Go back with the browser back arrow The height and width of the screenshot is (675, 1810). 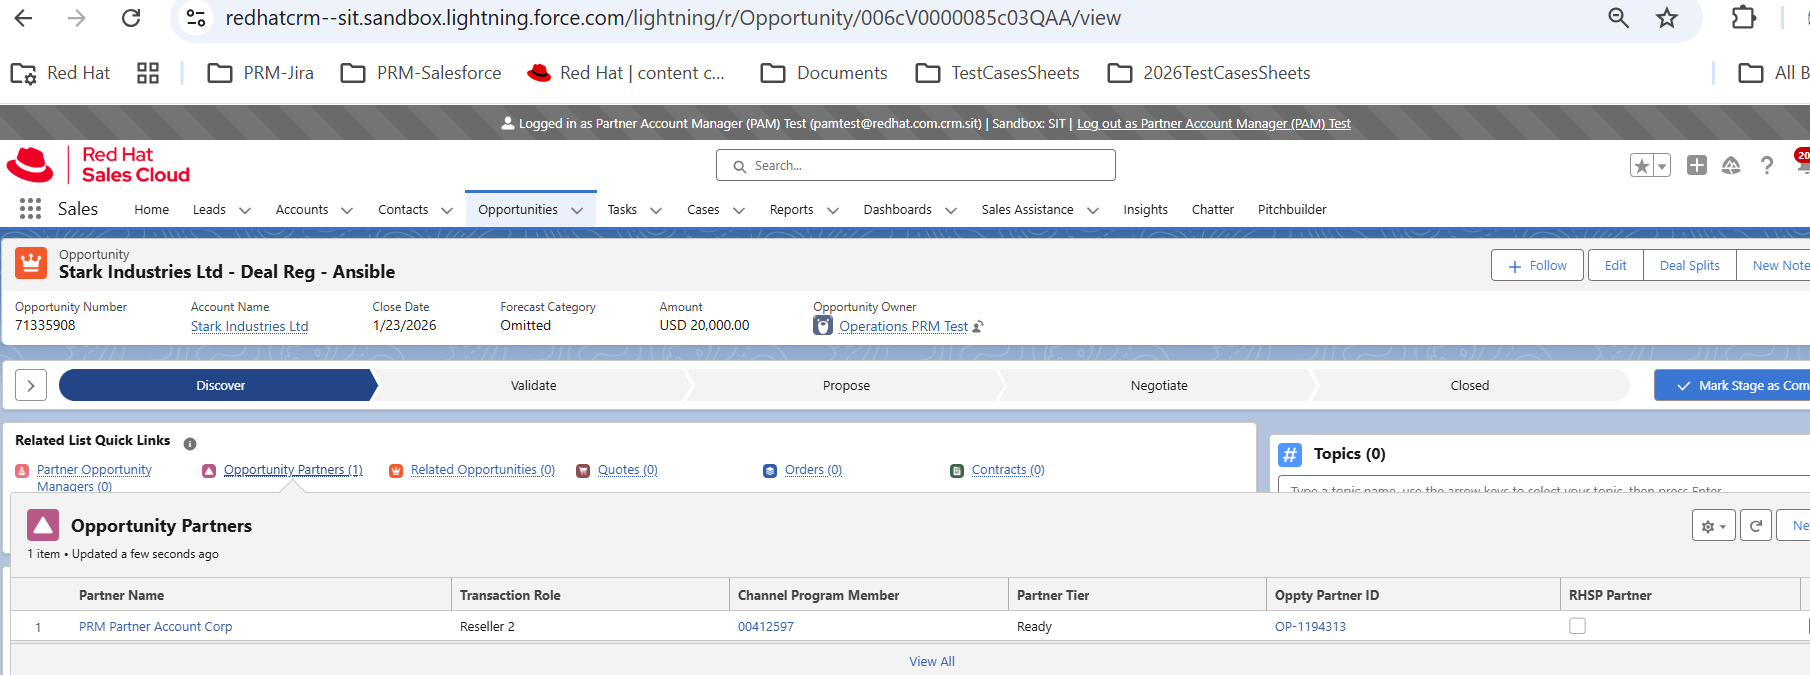pos(24,18)
